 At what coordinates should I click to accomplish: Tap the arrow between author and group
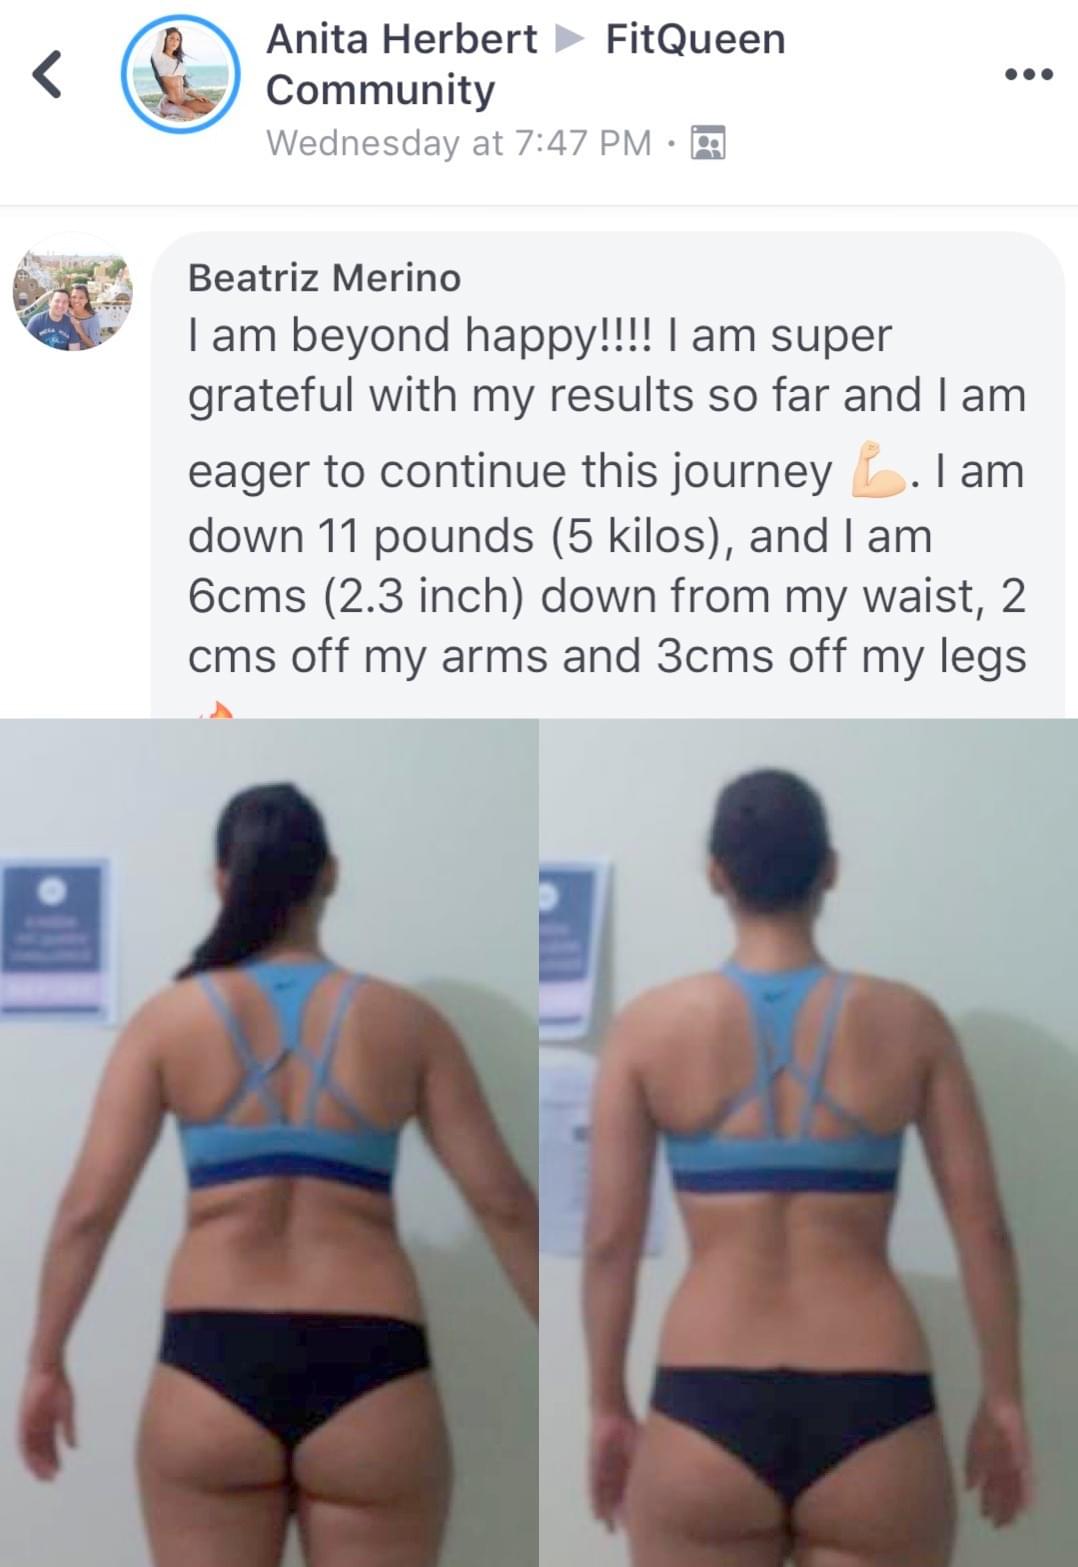point(570,39)
